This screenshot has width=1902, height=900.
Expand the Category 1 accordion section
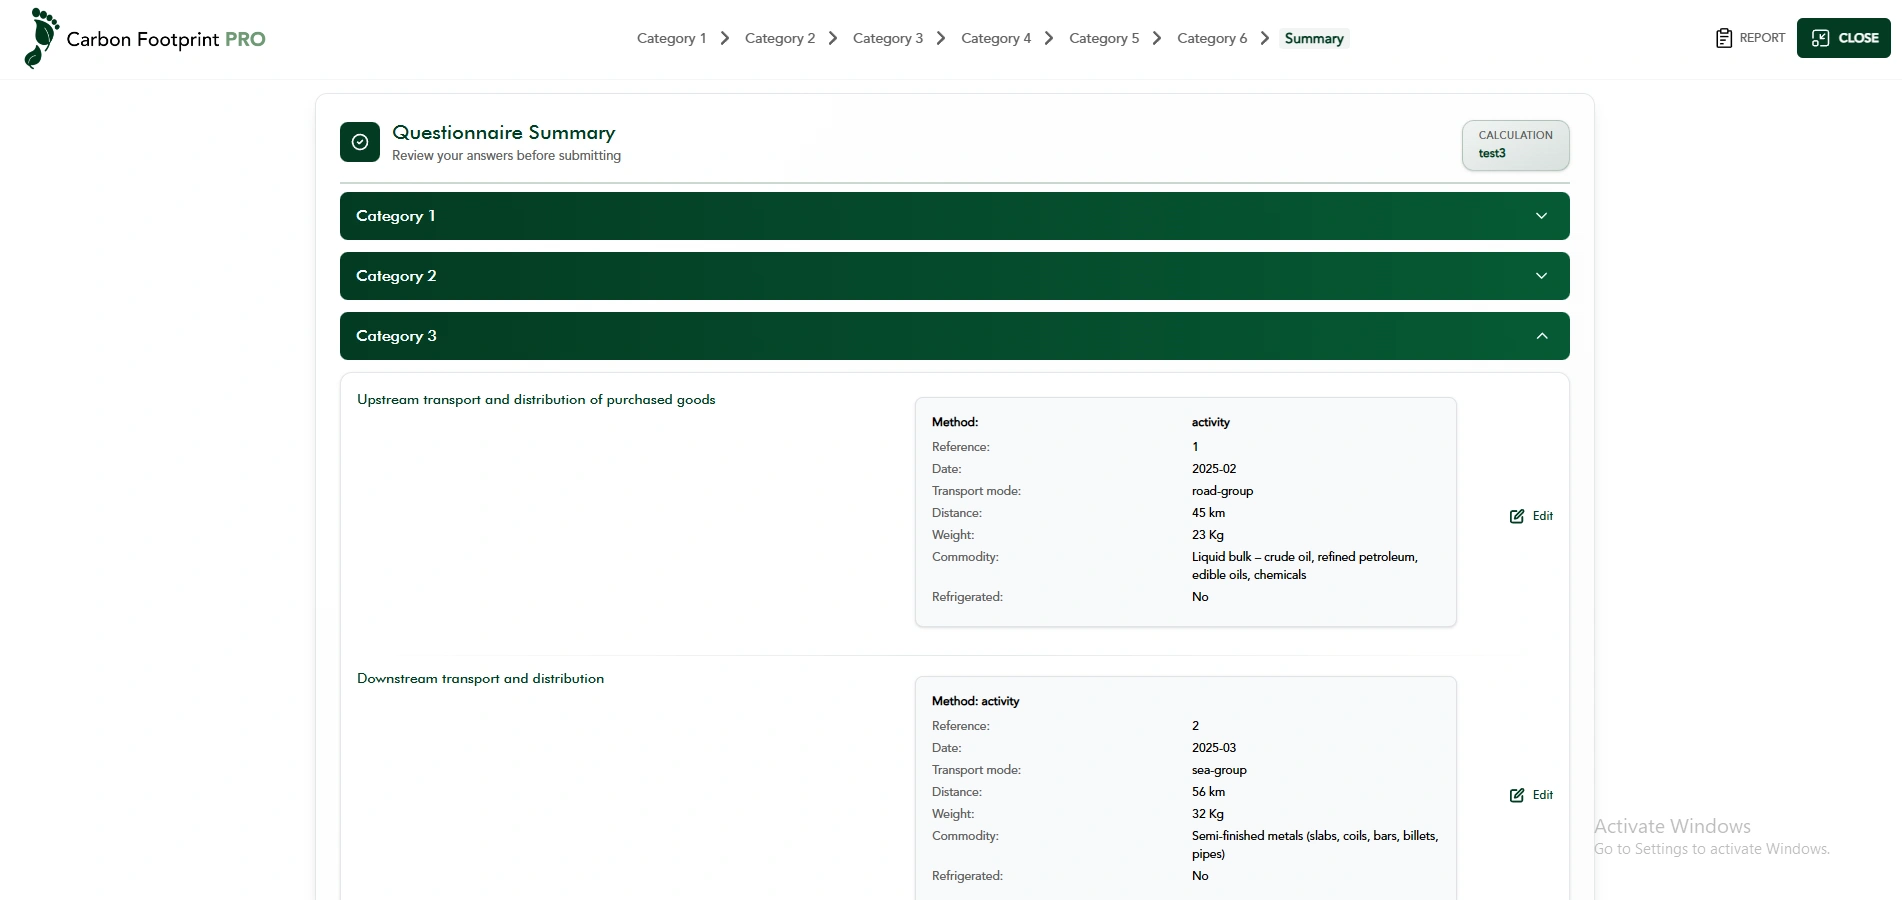[1541, 216]
